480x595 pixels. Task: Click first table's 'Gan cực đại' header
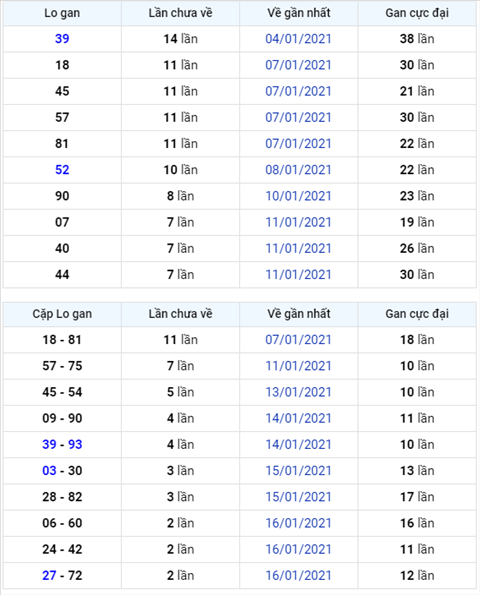tap(417, 13)
